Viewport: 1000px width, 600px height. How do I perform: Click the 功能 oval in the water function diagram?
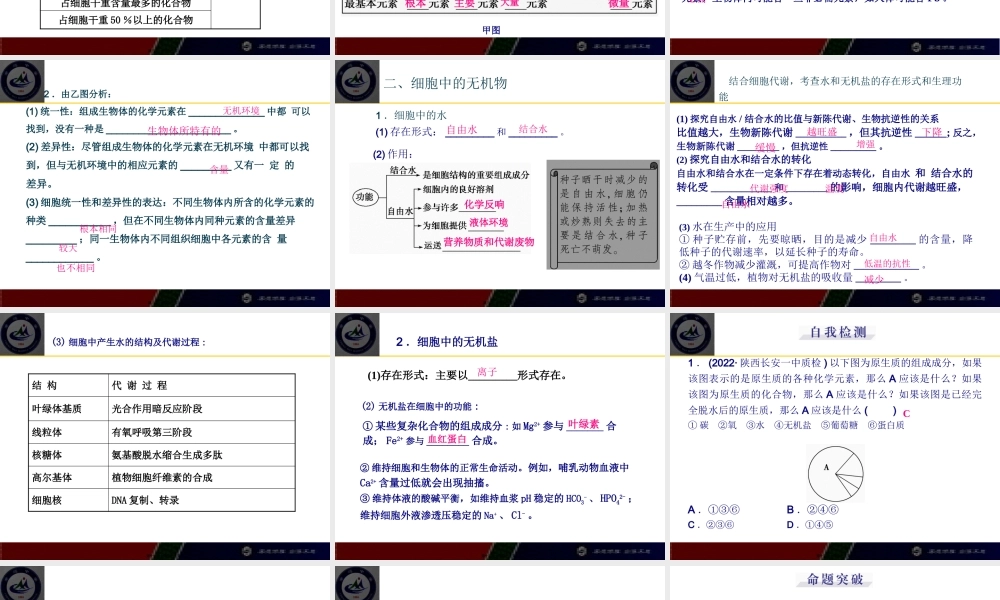click(x=365, y=197)
